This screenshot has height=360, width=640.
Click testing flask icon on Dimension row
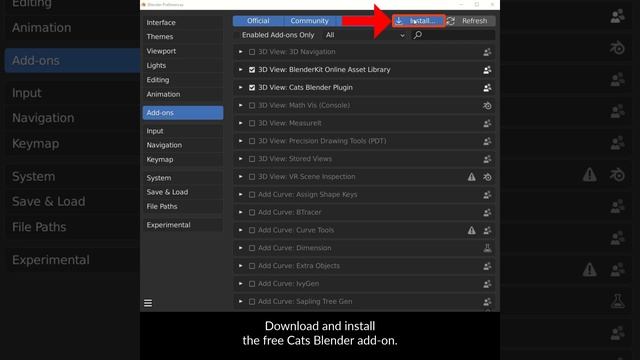click(487, 248)
